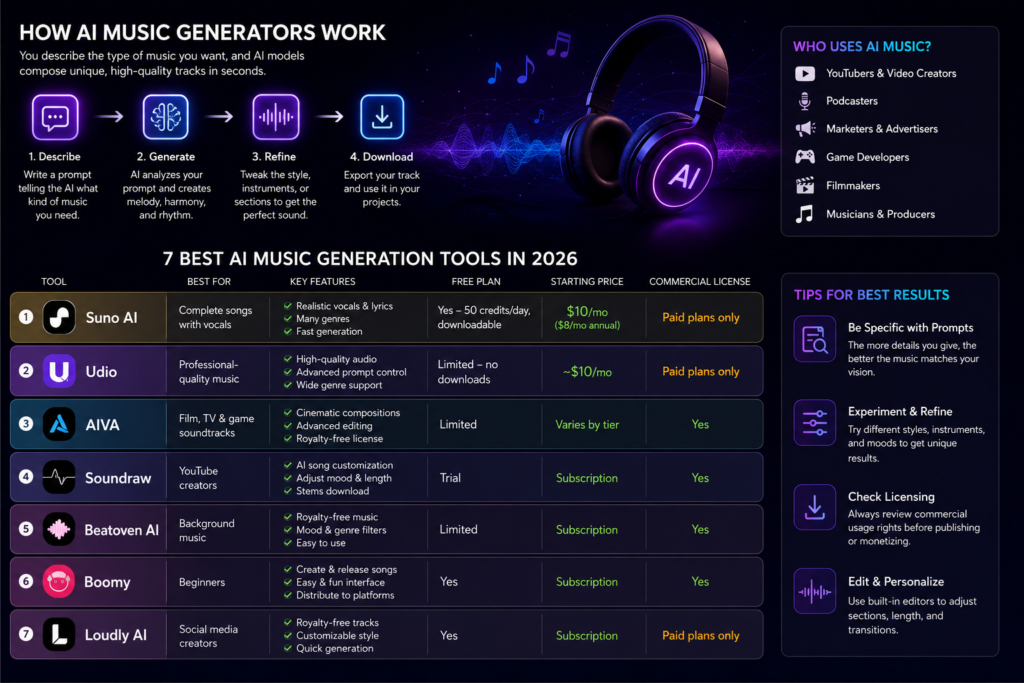Select the COMMERCIAL LICENSE column header

[x=699, y=281]
